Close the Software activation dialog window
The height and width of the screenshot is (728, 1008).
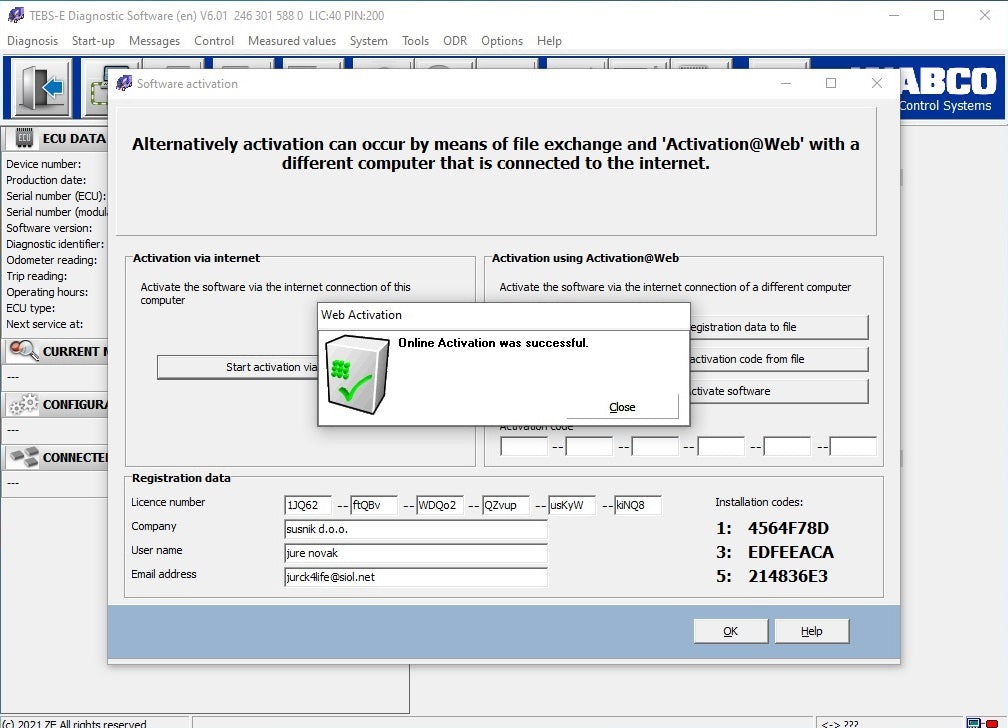876,83
